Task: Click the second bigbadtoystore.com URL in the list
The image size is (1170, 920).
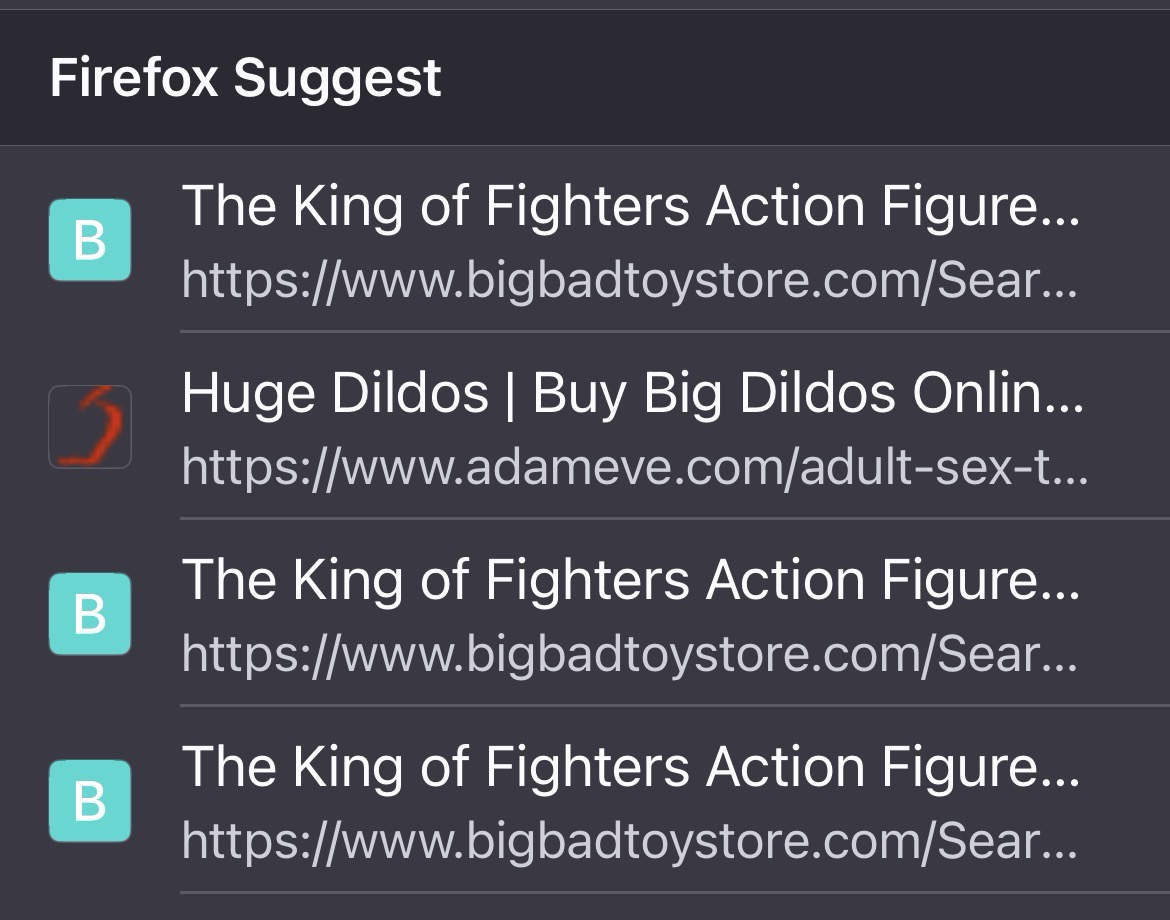Action: (x=630, y=655)
